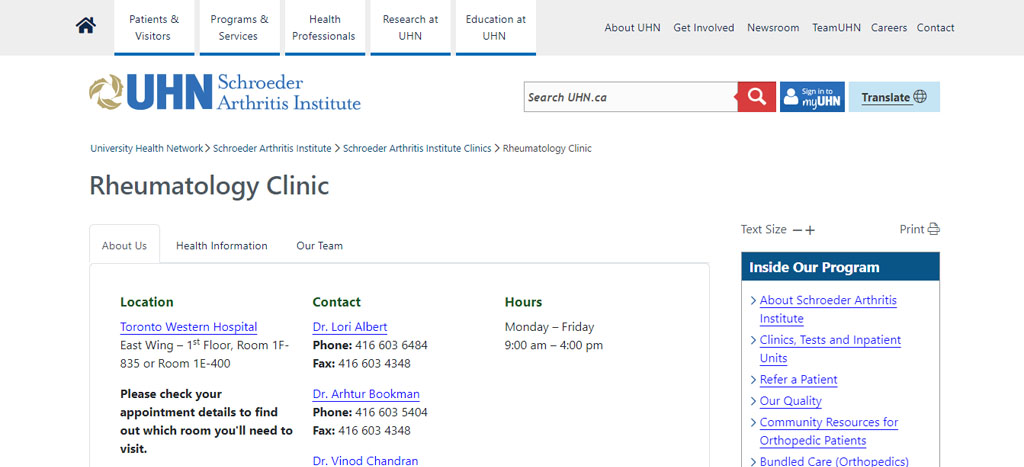Follow the Schroeder Arthritis Institute breadcrumb
The width and height of the screenshot is (1024, 467).
point(272,148)
